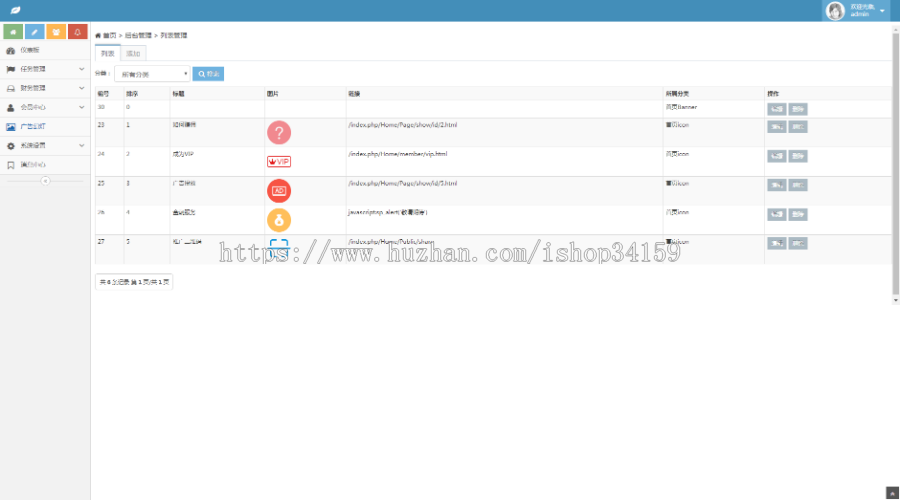Click the question mark image in row 23

click(x=279, y=133)
